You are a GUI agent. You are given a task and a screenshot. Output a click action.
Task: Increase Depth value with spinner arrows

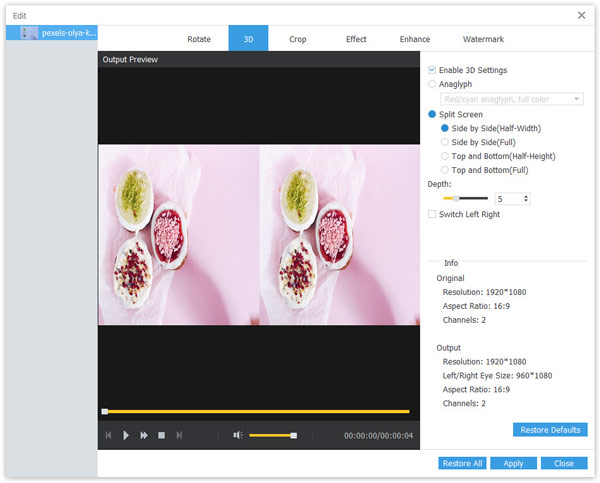[x=526, y=196]
